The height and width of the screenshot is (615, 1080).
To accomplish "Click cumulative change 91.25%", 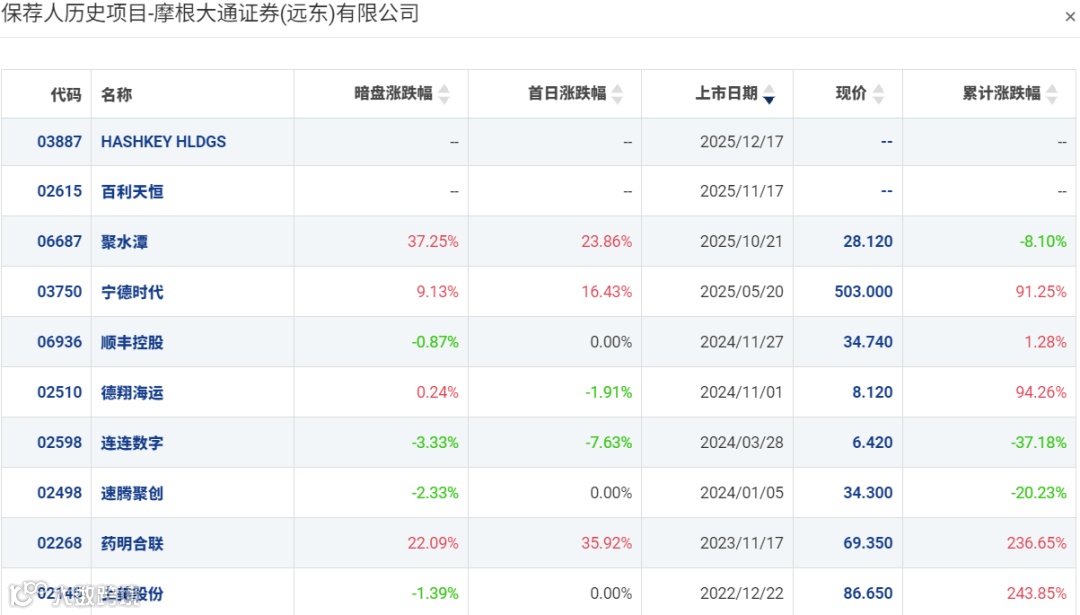I will [1041, 292].
